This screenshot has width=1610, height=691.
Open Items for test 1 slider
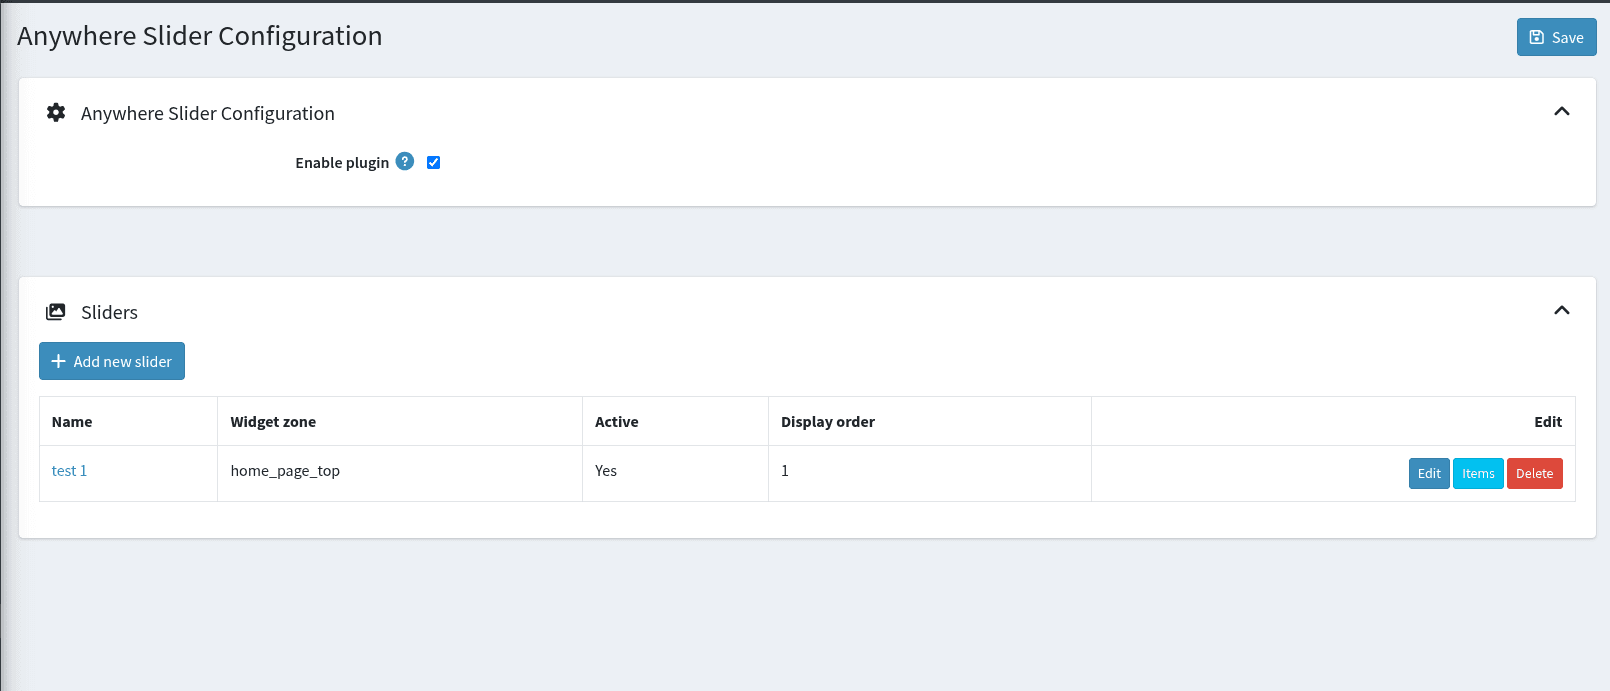pyautogui.click(x=1478, y=473)
